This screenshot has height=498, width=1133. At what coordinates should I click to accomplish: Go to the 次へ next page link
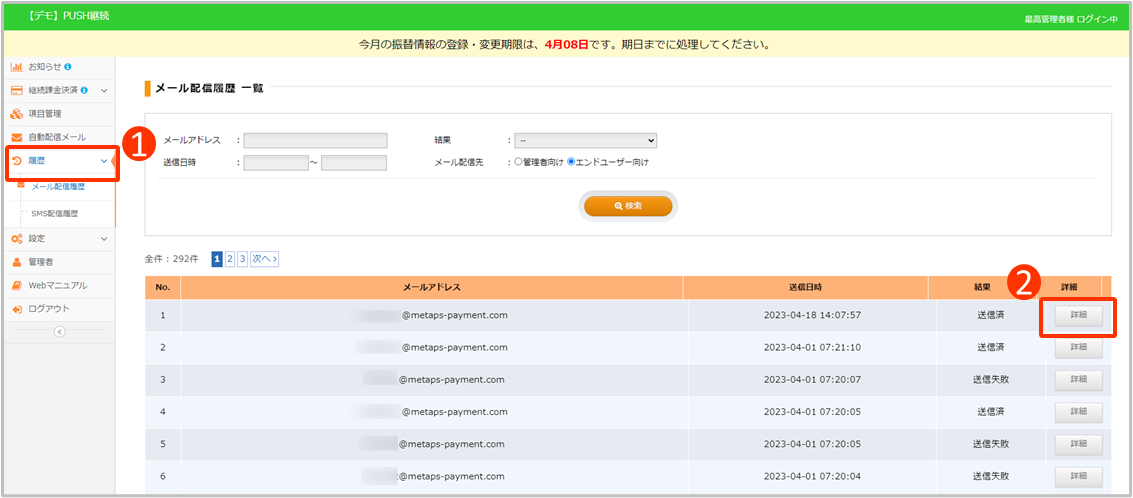tap(264, 259)
